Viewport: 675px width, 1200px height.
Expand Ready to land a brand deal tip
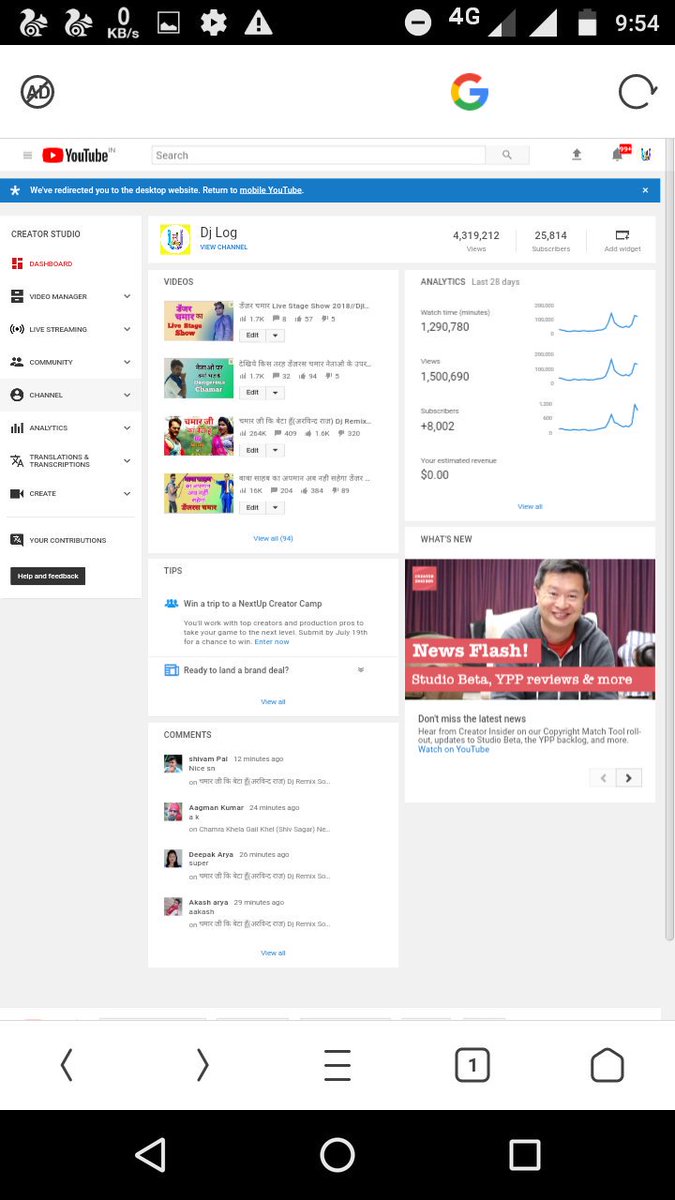360,670
